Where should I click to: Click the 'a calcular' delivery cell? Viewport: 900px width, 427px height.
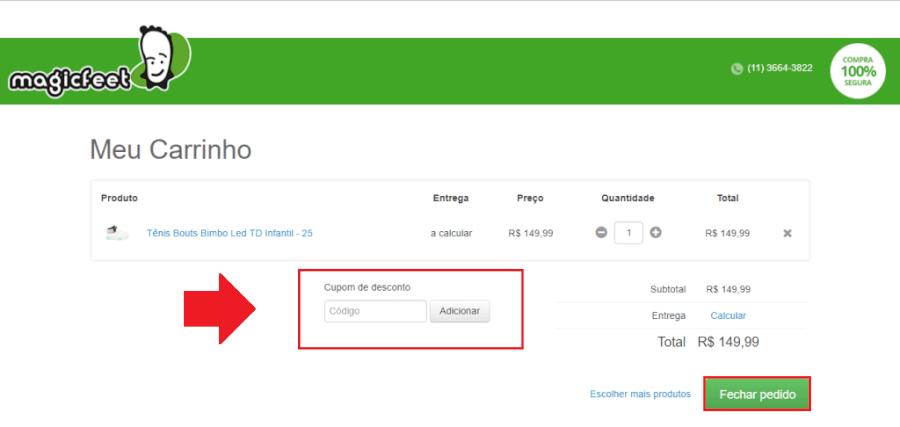pyautogui.click(x=452, y=234)
